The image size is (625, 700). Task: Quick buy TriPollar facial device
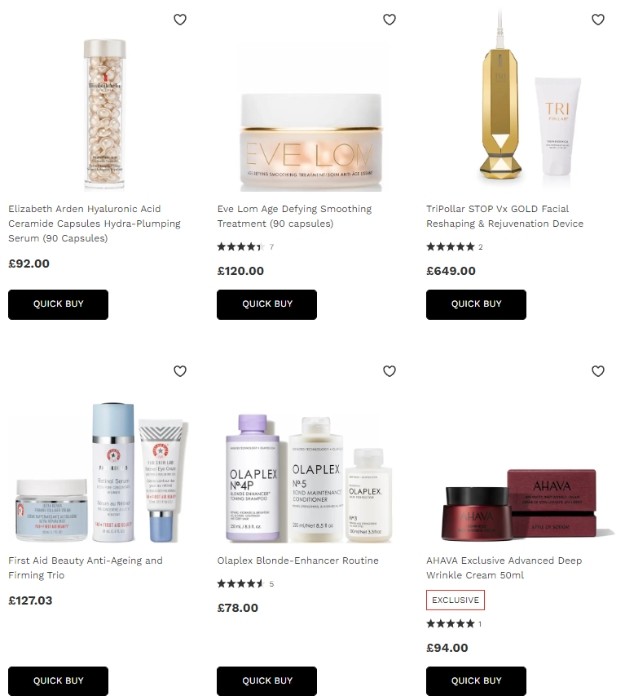[x=476, y=304]
